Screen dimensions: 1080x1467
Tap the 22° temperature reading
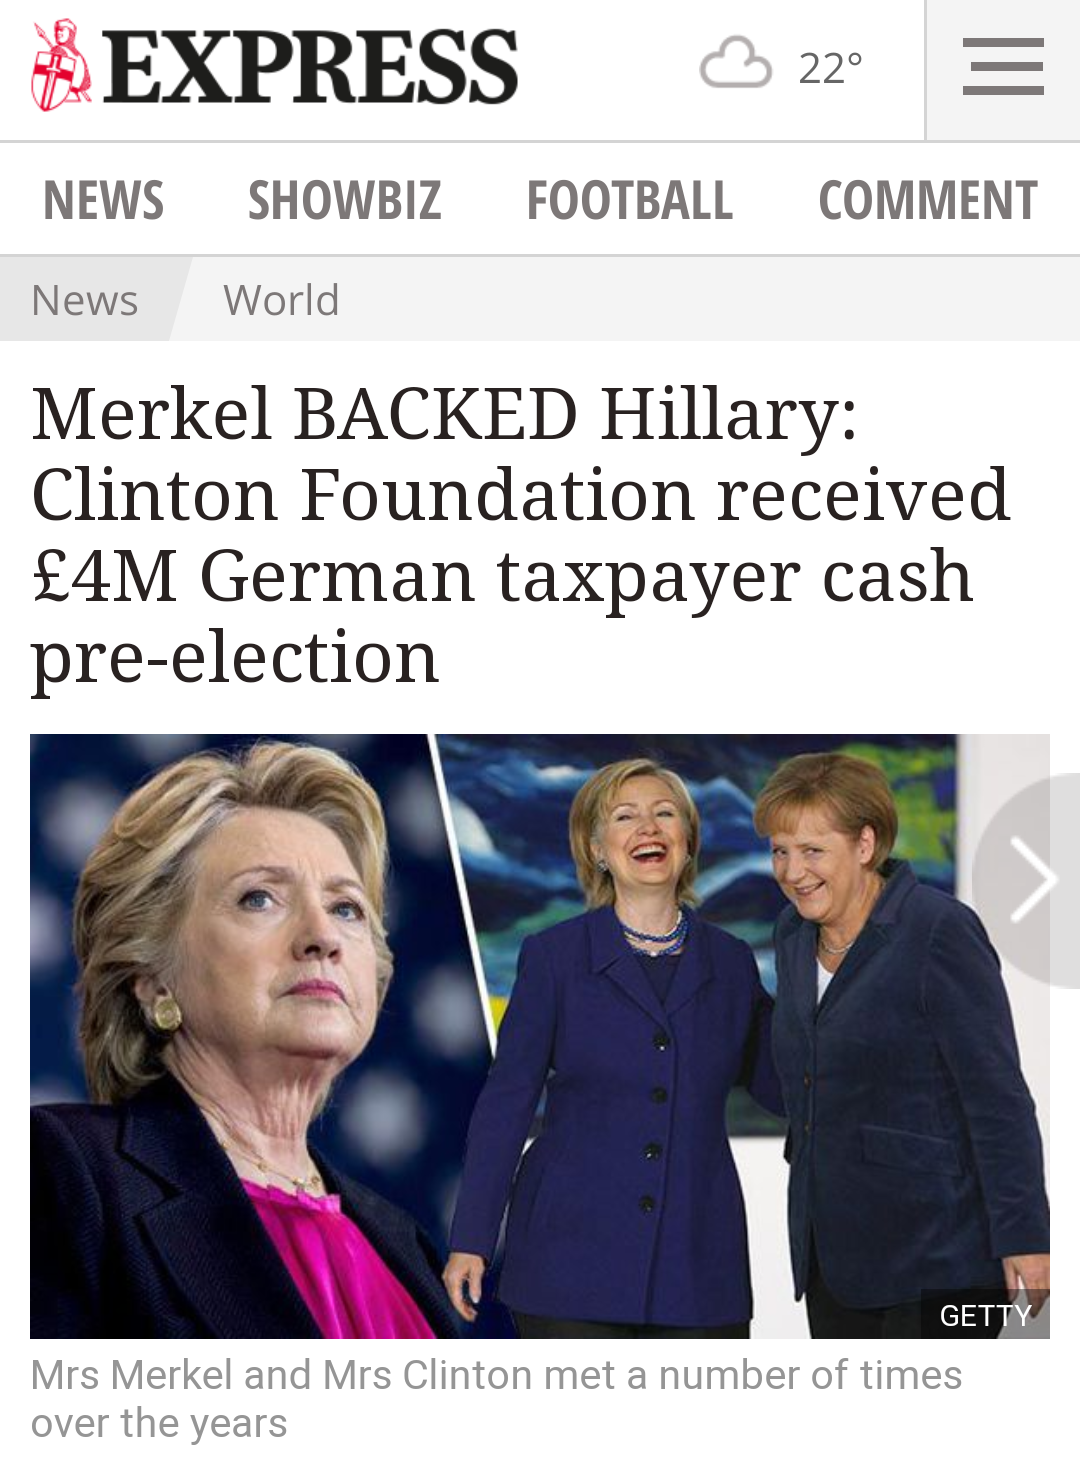coord(830,68)
